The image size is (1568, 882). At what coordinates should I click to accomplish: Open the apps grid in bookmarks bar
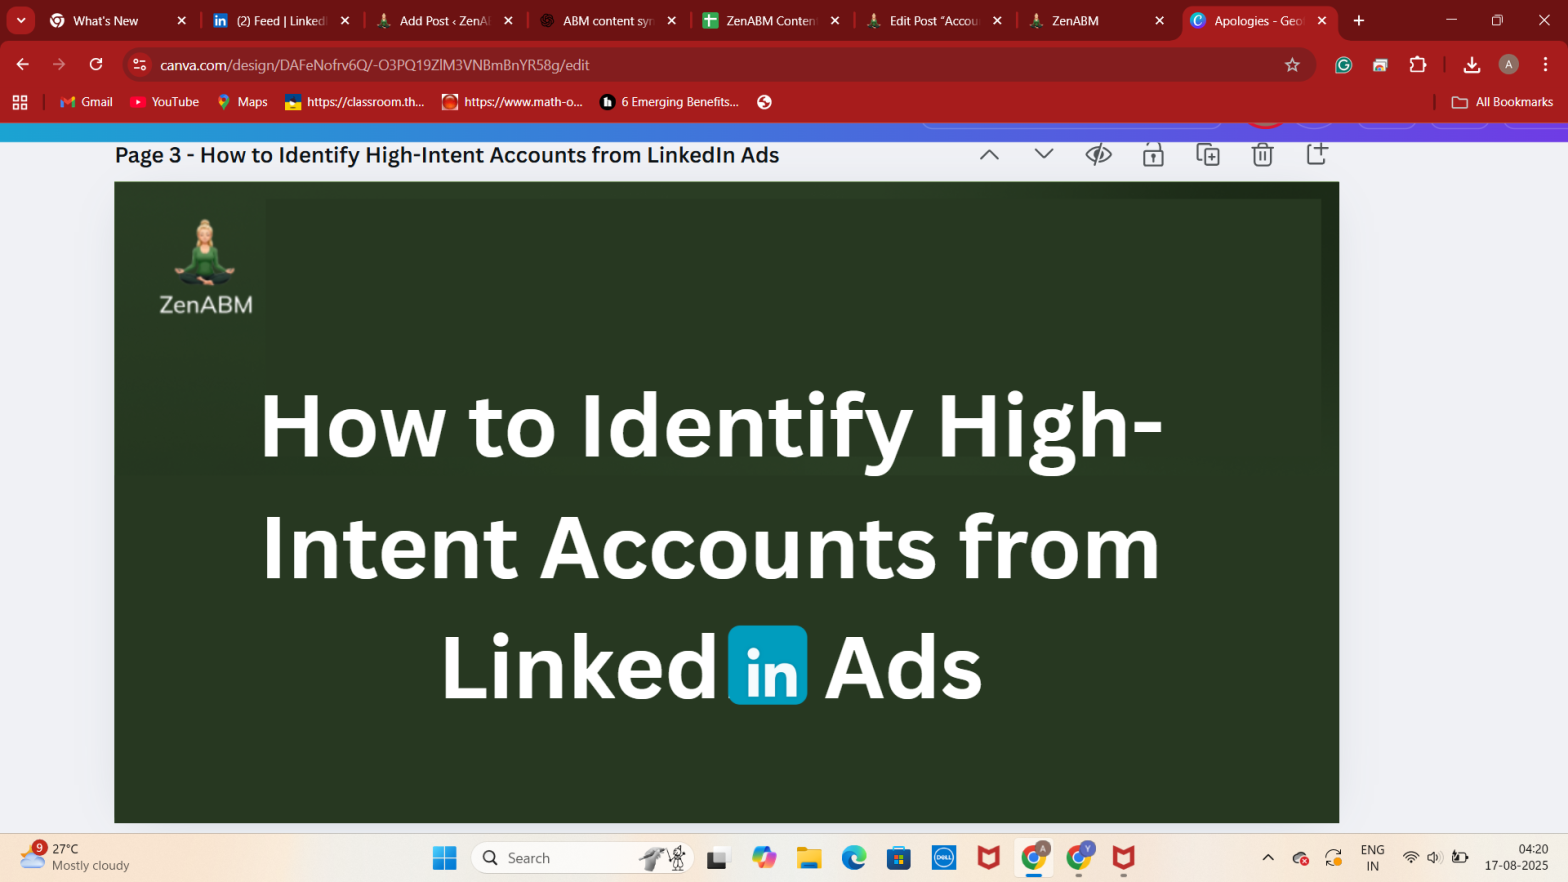pos(20,102)
